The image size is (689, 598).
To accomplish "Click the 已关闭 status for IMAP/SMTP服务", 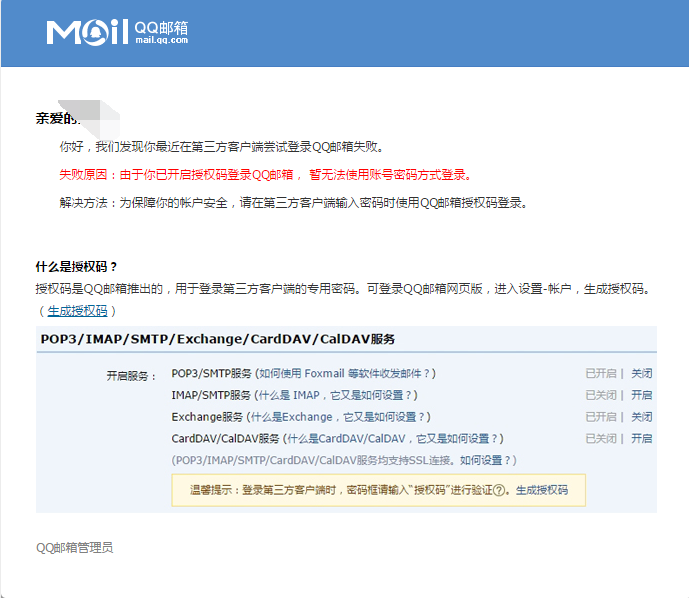I will (x=601, y=395).
